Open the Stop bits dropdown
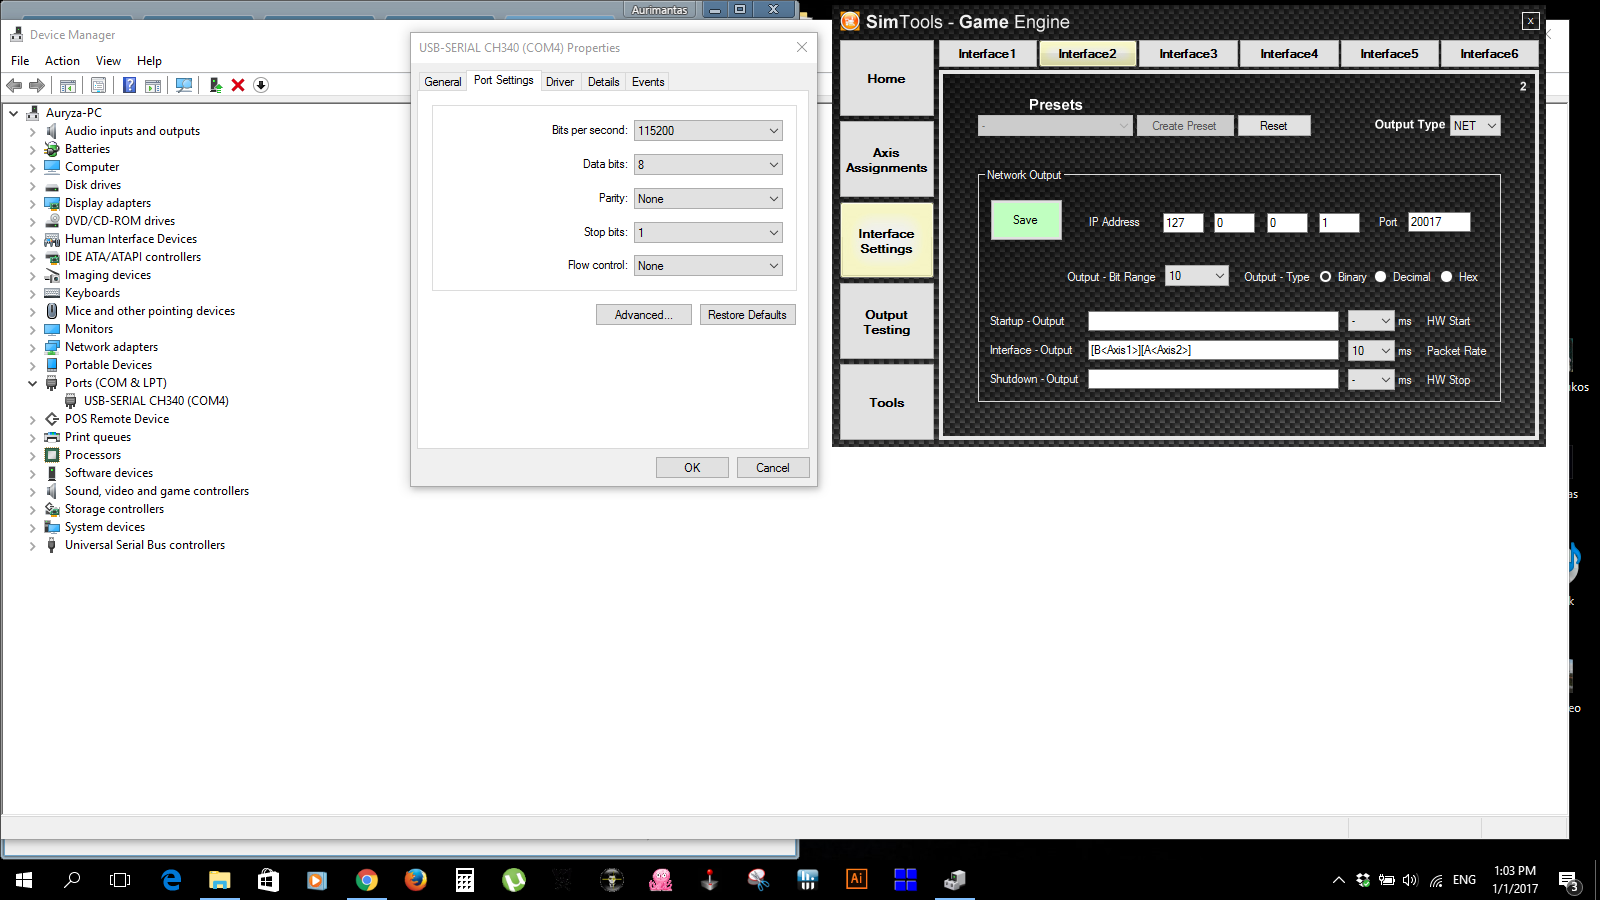 708,233
